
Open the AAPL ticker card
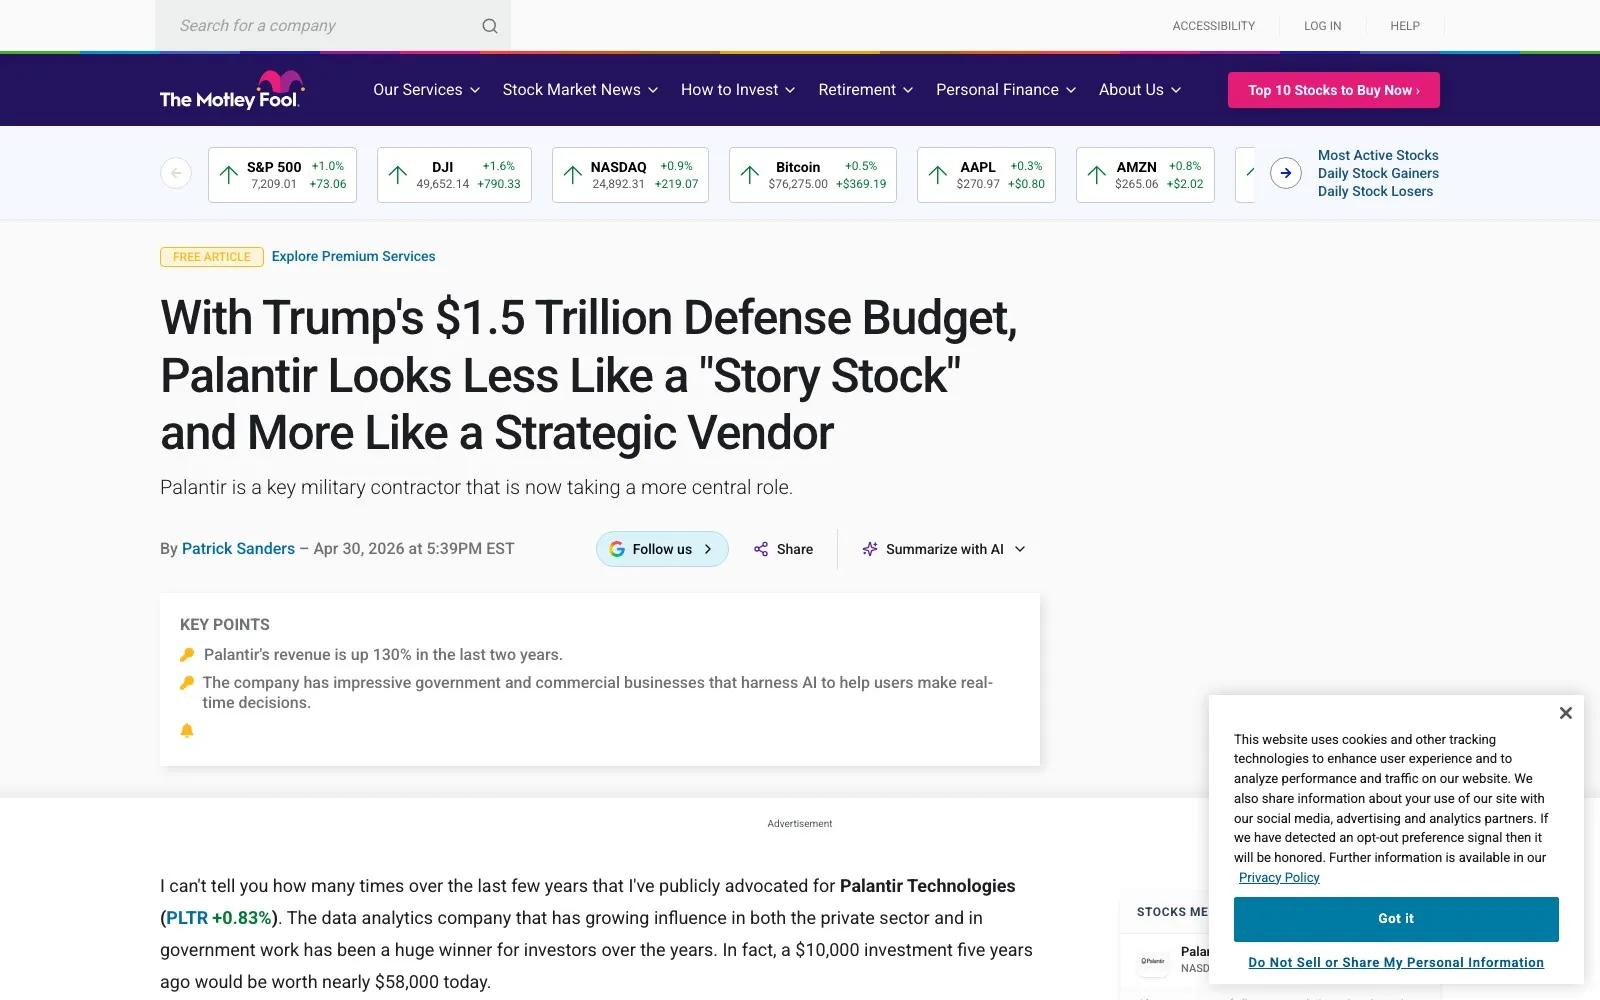click(x=986, y=175)
